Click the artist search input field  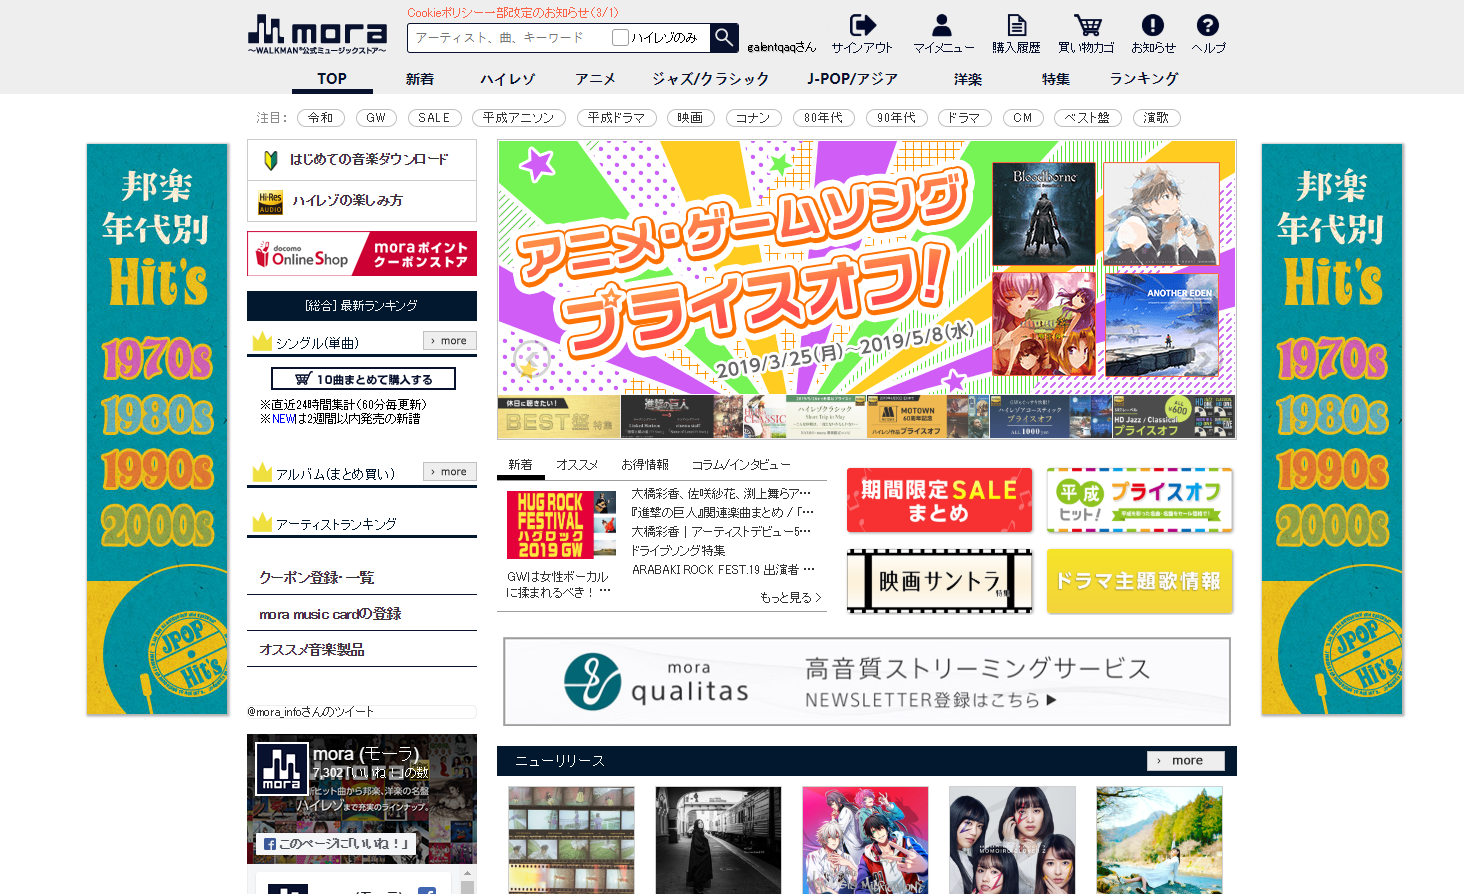point(509,38)
